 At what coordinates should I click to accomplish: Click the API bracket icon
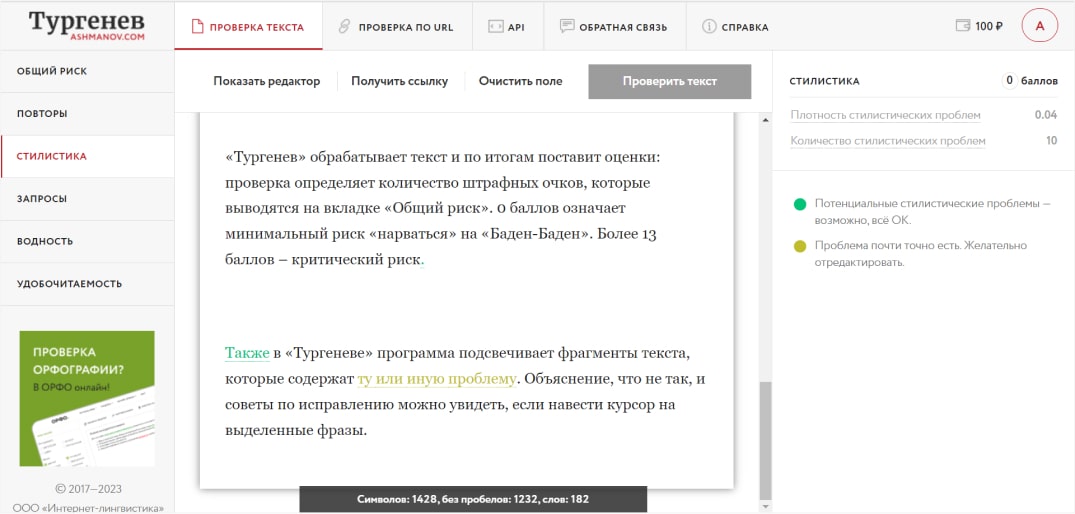click(496, 27)
